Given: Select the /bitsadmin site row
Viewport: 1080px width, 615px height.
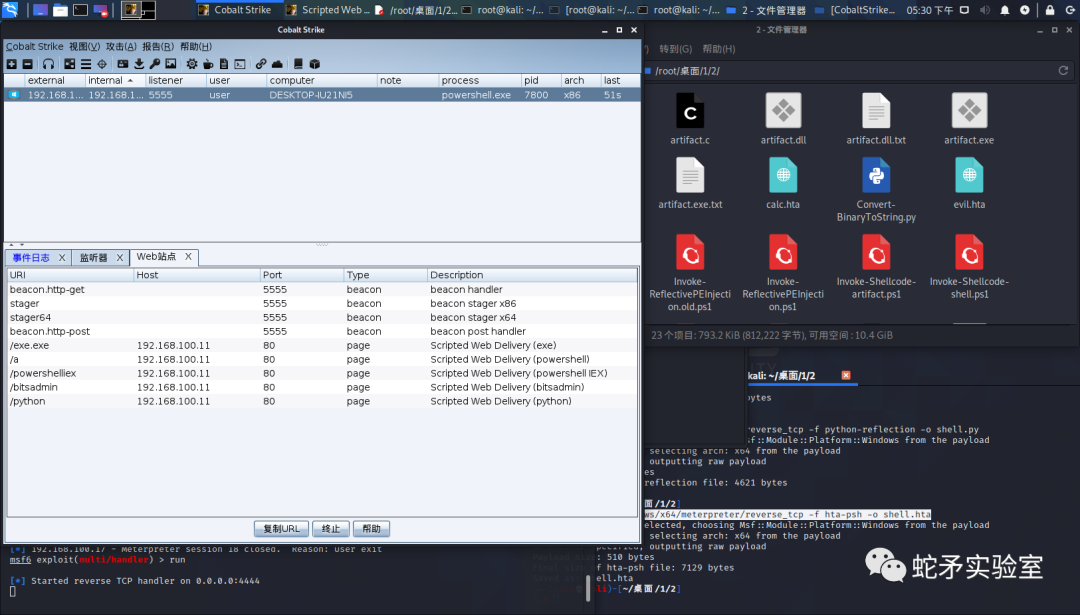Looking at the screenshot, I should 322,387.
